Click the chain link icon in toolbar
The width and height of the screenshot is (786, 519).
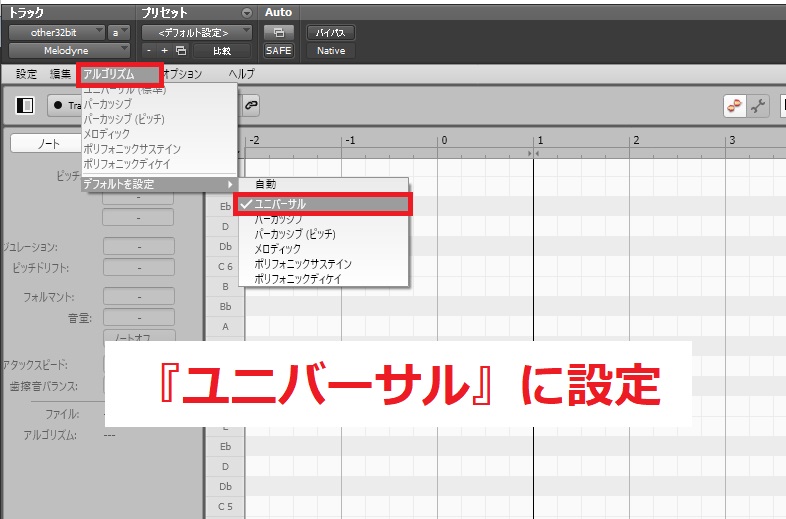(x=252, y=104)
